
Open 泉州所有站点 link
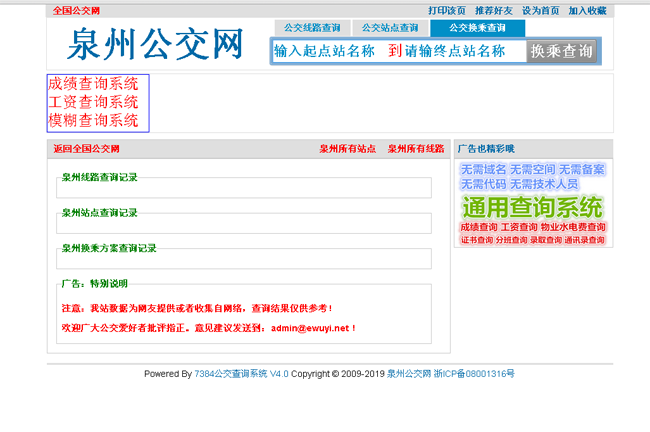(x=348, y=149)
